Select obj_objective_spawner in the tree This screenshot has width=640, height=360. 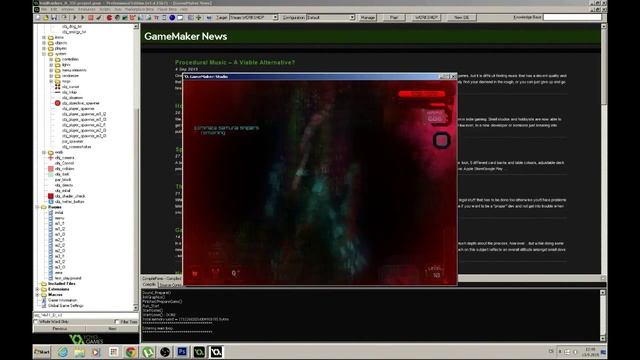click(x=80, y=103)
